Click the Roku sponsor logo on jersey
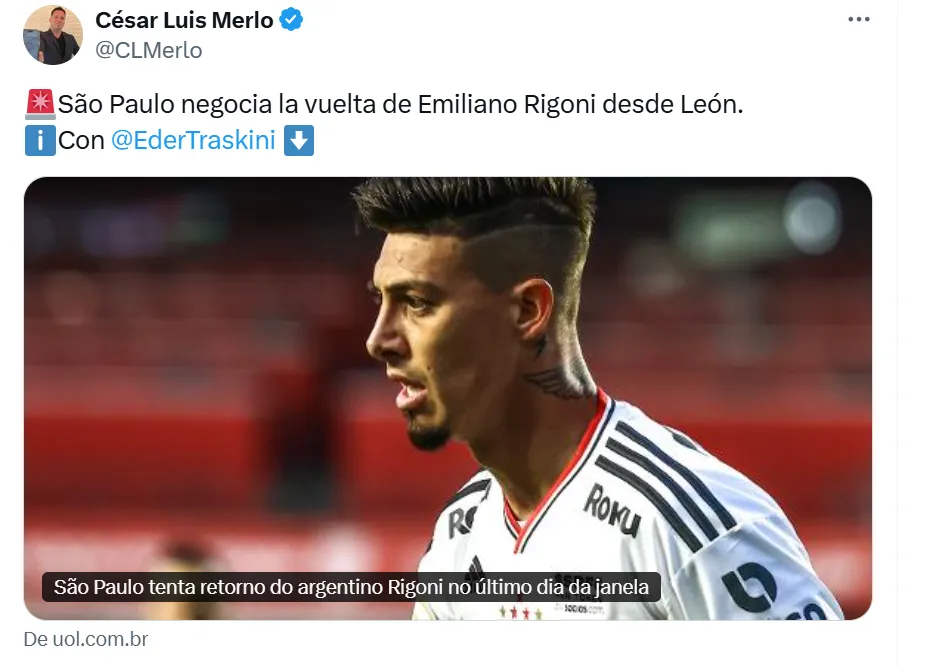This screenshot has width=937, height=666. (x=611, y=511)
